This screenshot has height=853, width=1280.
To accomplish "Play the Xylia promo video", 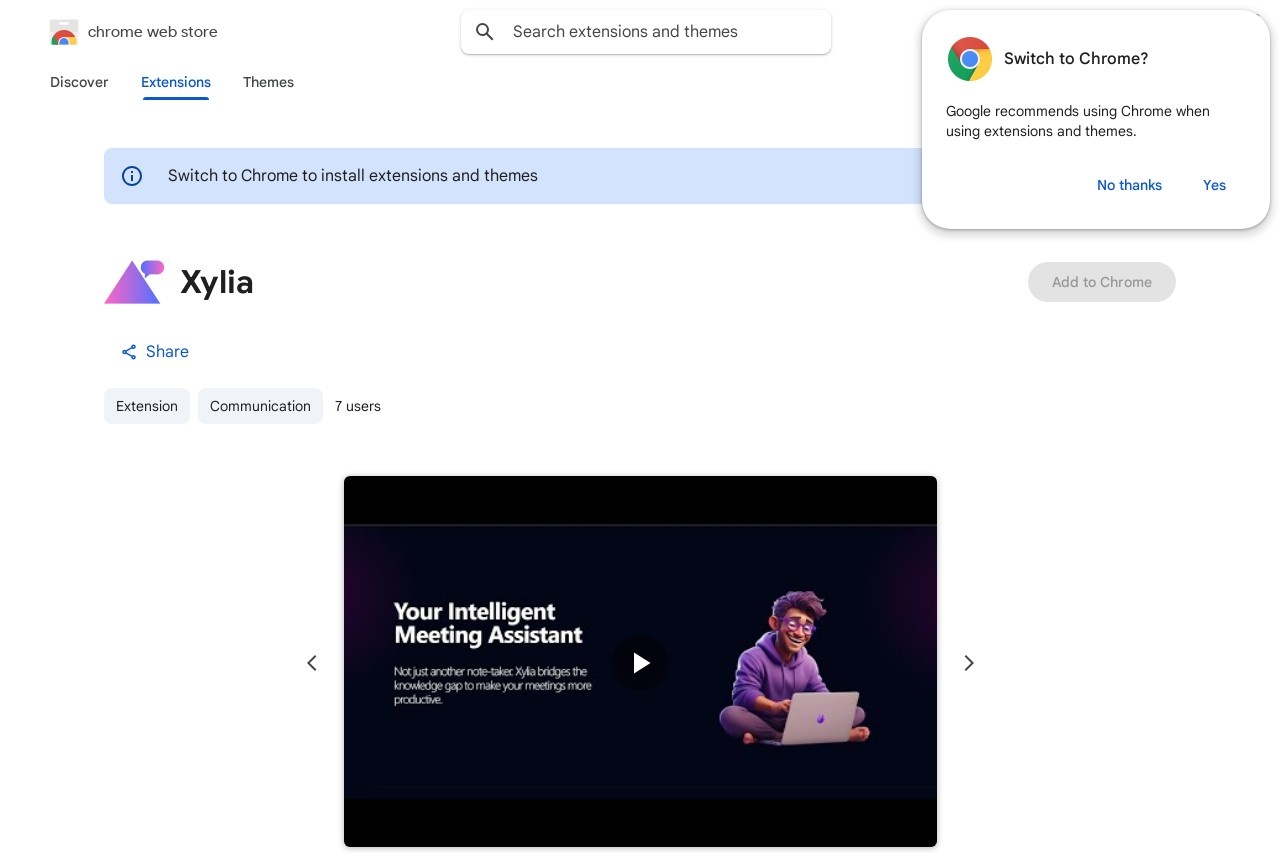I will (640, 662).
